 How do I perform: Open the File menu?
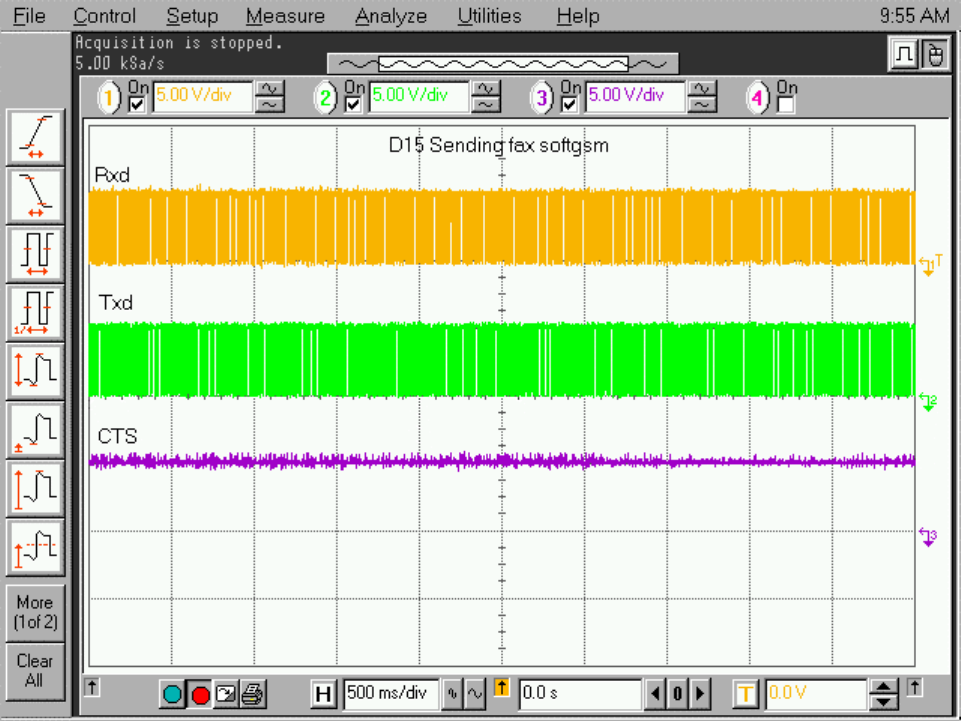[x=29, y=16]
